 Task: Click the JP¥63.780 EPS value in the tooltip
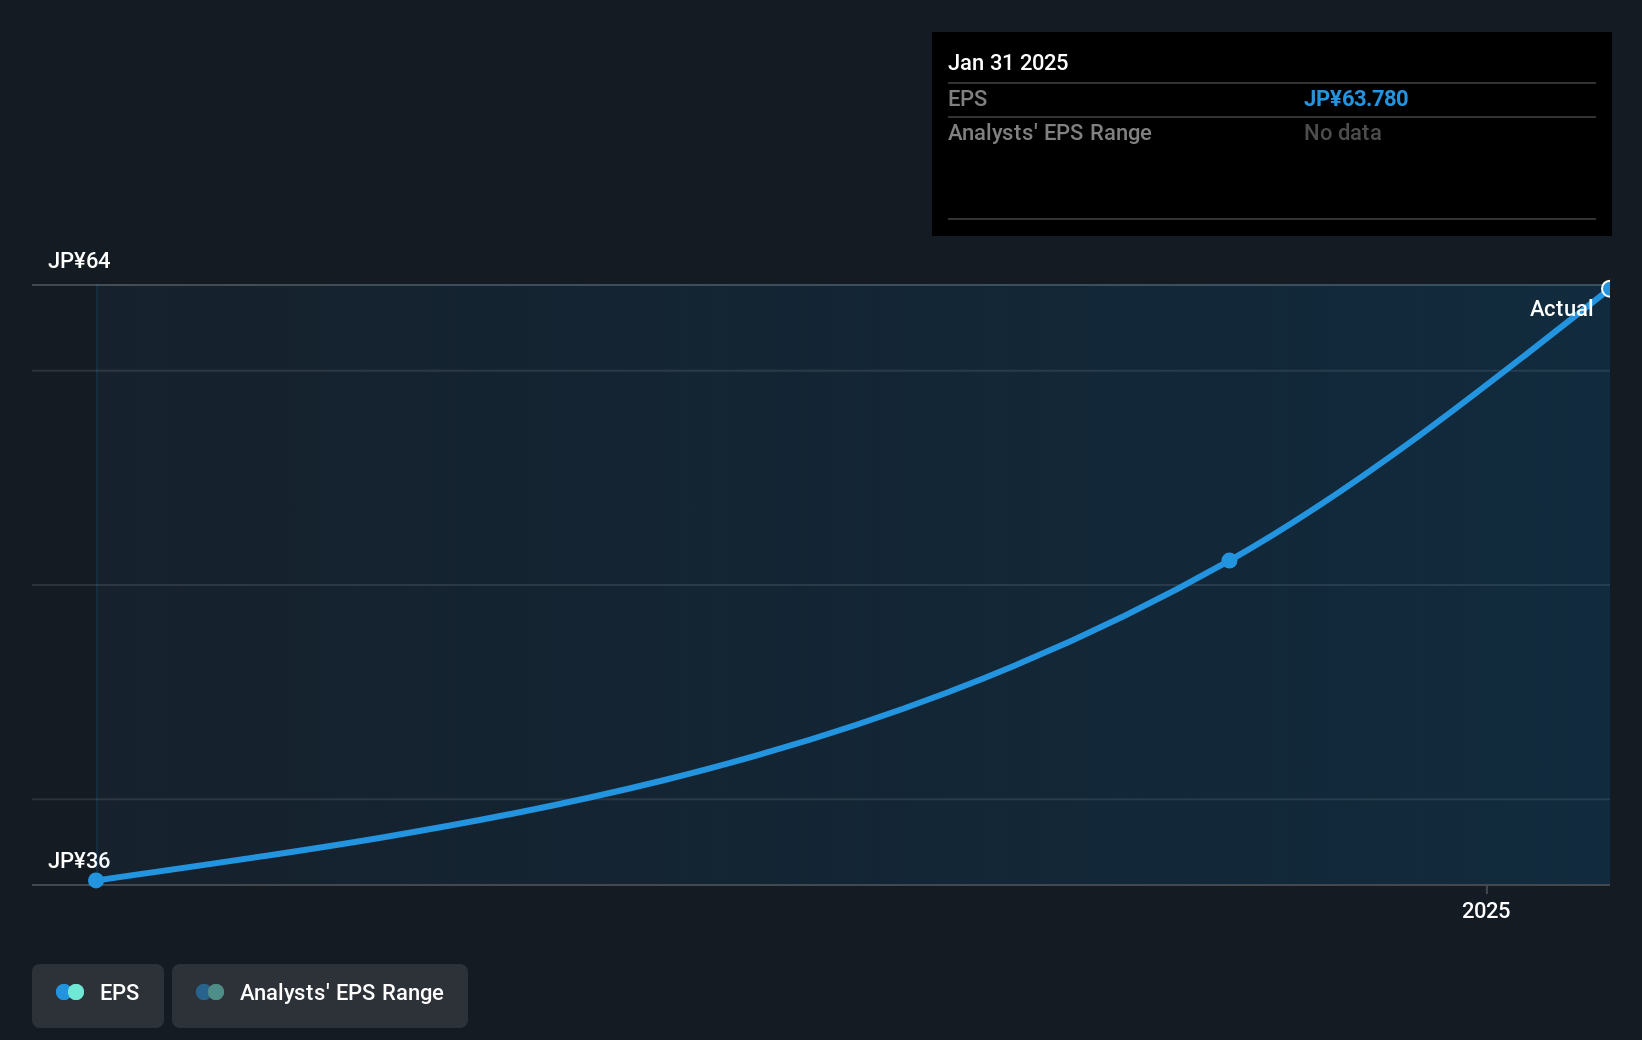pyautogui.click(x=1355, y=98)
